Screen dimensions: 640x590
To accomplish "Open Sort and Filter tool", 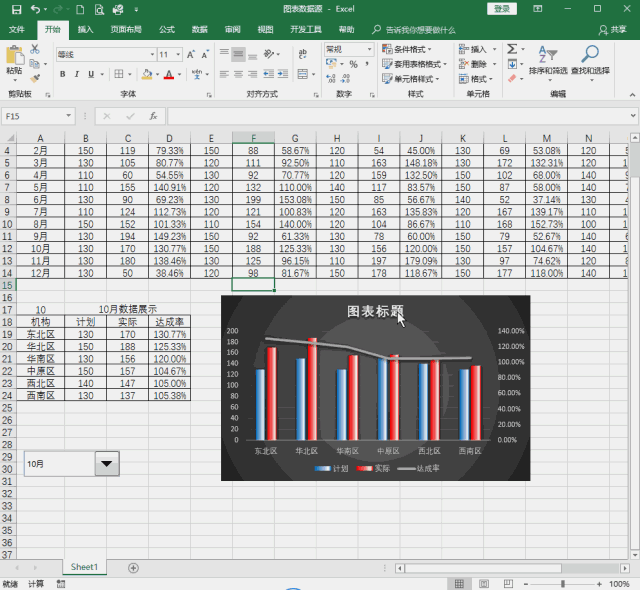I will 547,59.
